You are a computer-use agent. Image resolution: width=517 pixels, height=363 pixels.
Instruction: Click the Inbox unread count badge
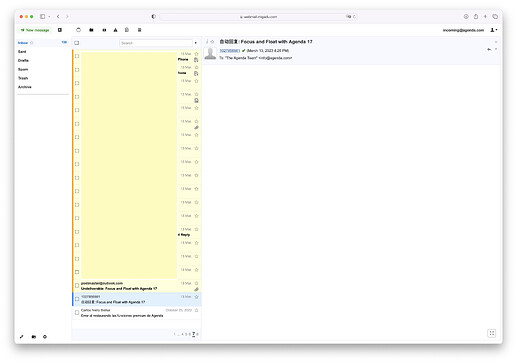click(64, 42)
